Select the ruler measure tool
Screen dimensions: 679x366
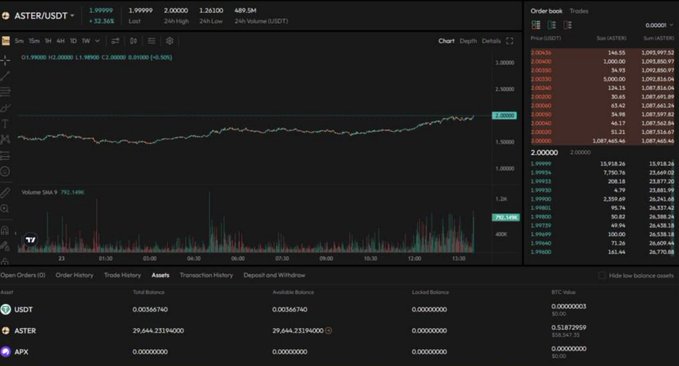5,193
